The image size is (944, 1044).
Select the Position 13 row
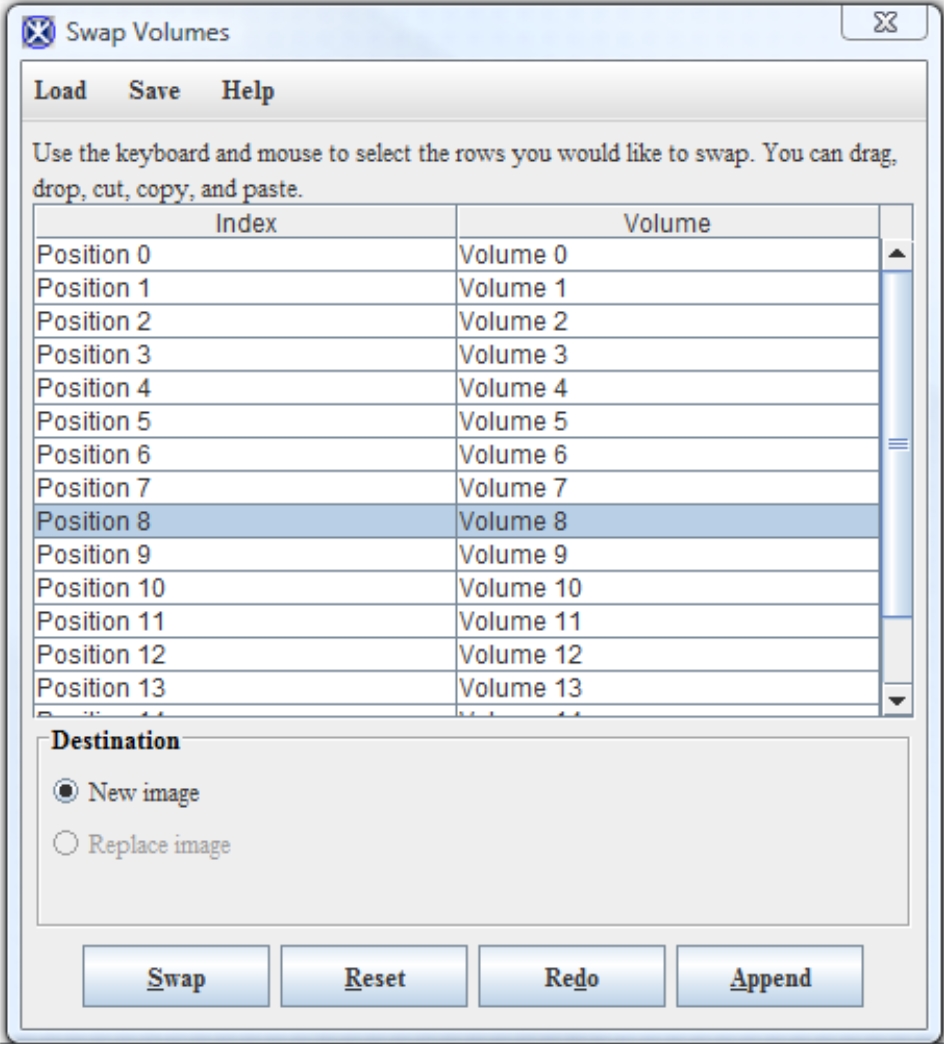coord(245,687)
